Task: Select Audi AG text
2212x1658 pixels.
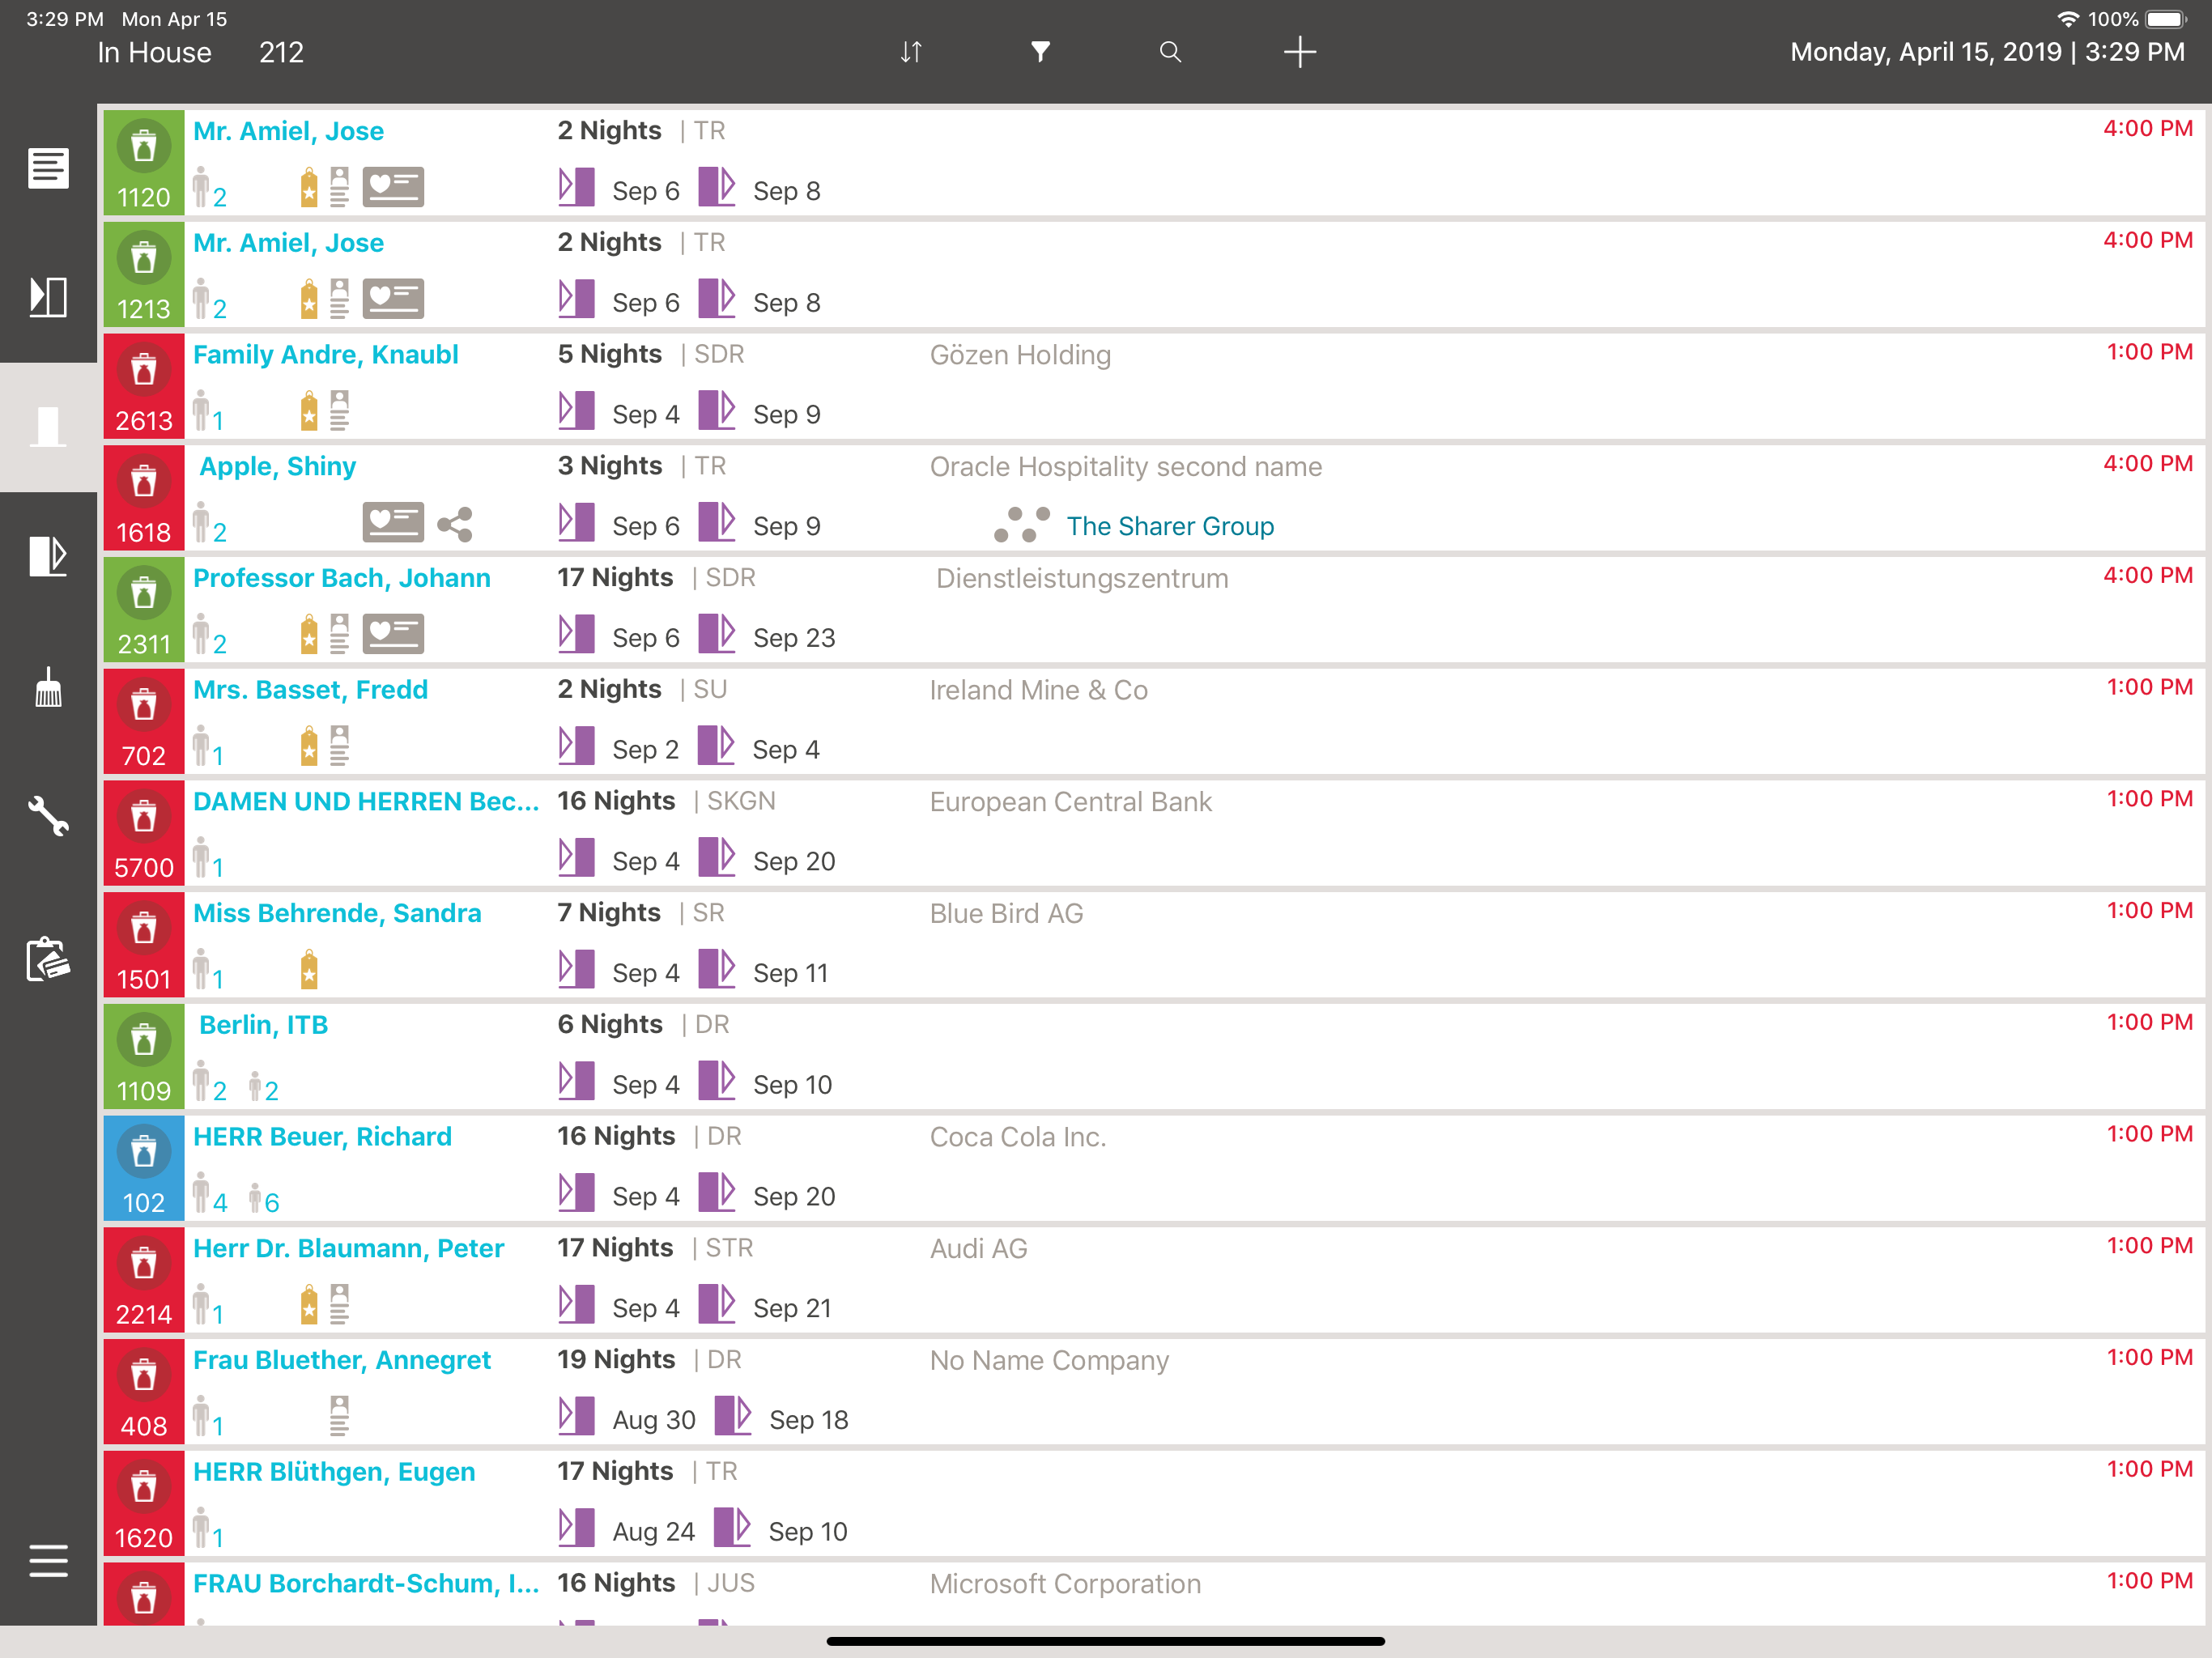Action: tap(979, 1249)
